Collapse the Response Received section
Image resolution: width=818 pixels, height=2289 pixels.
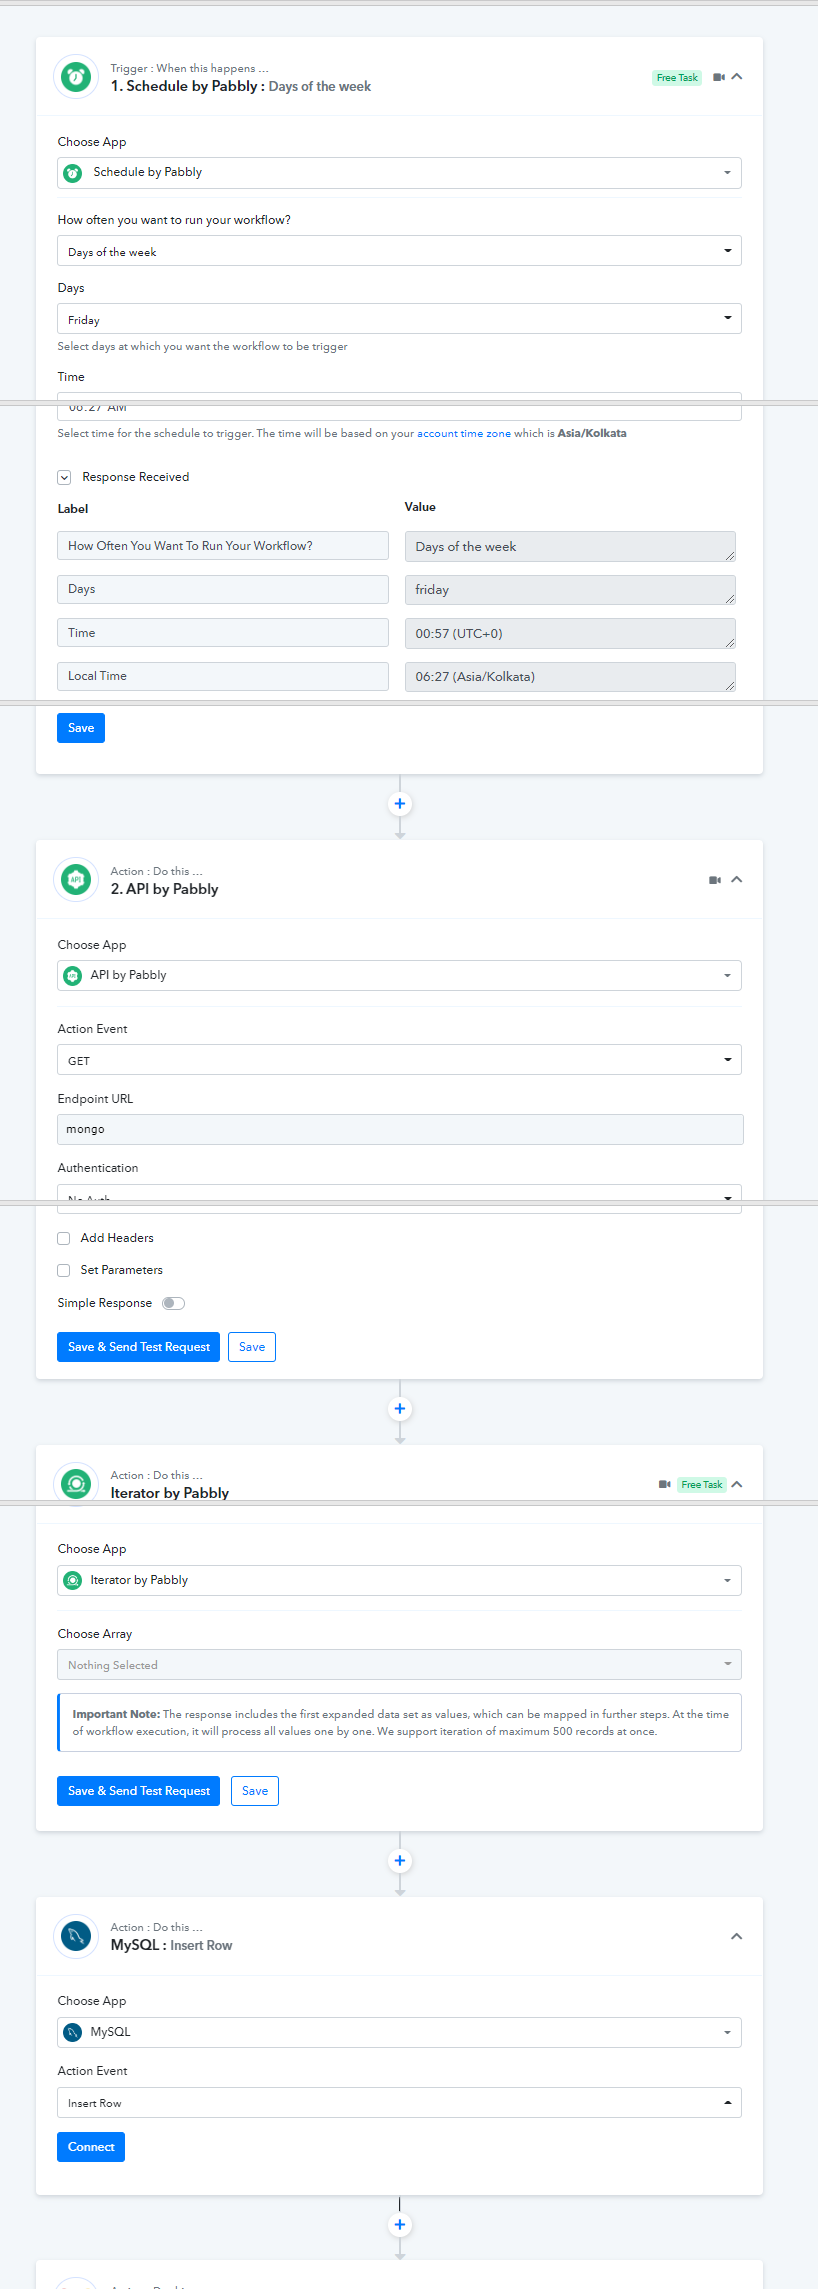click(64, 478)
